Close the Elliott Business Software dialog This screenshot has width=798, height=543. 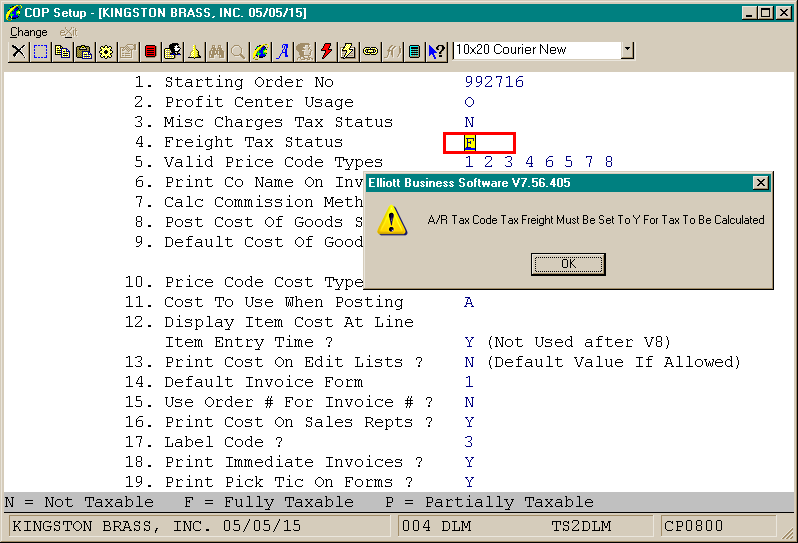(x=760, y=183)
